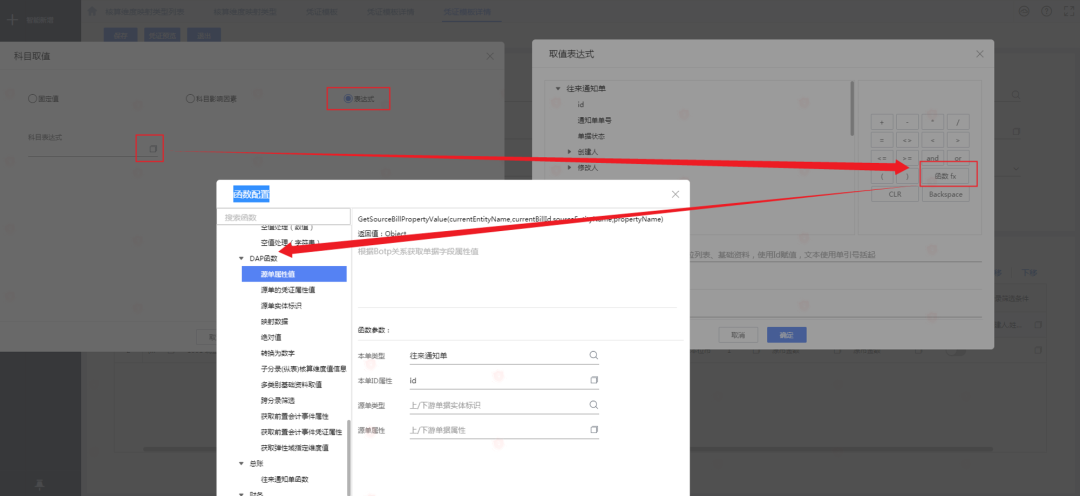
Task: Click divide operator button
Action: 958,122
